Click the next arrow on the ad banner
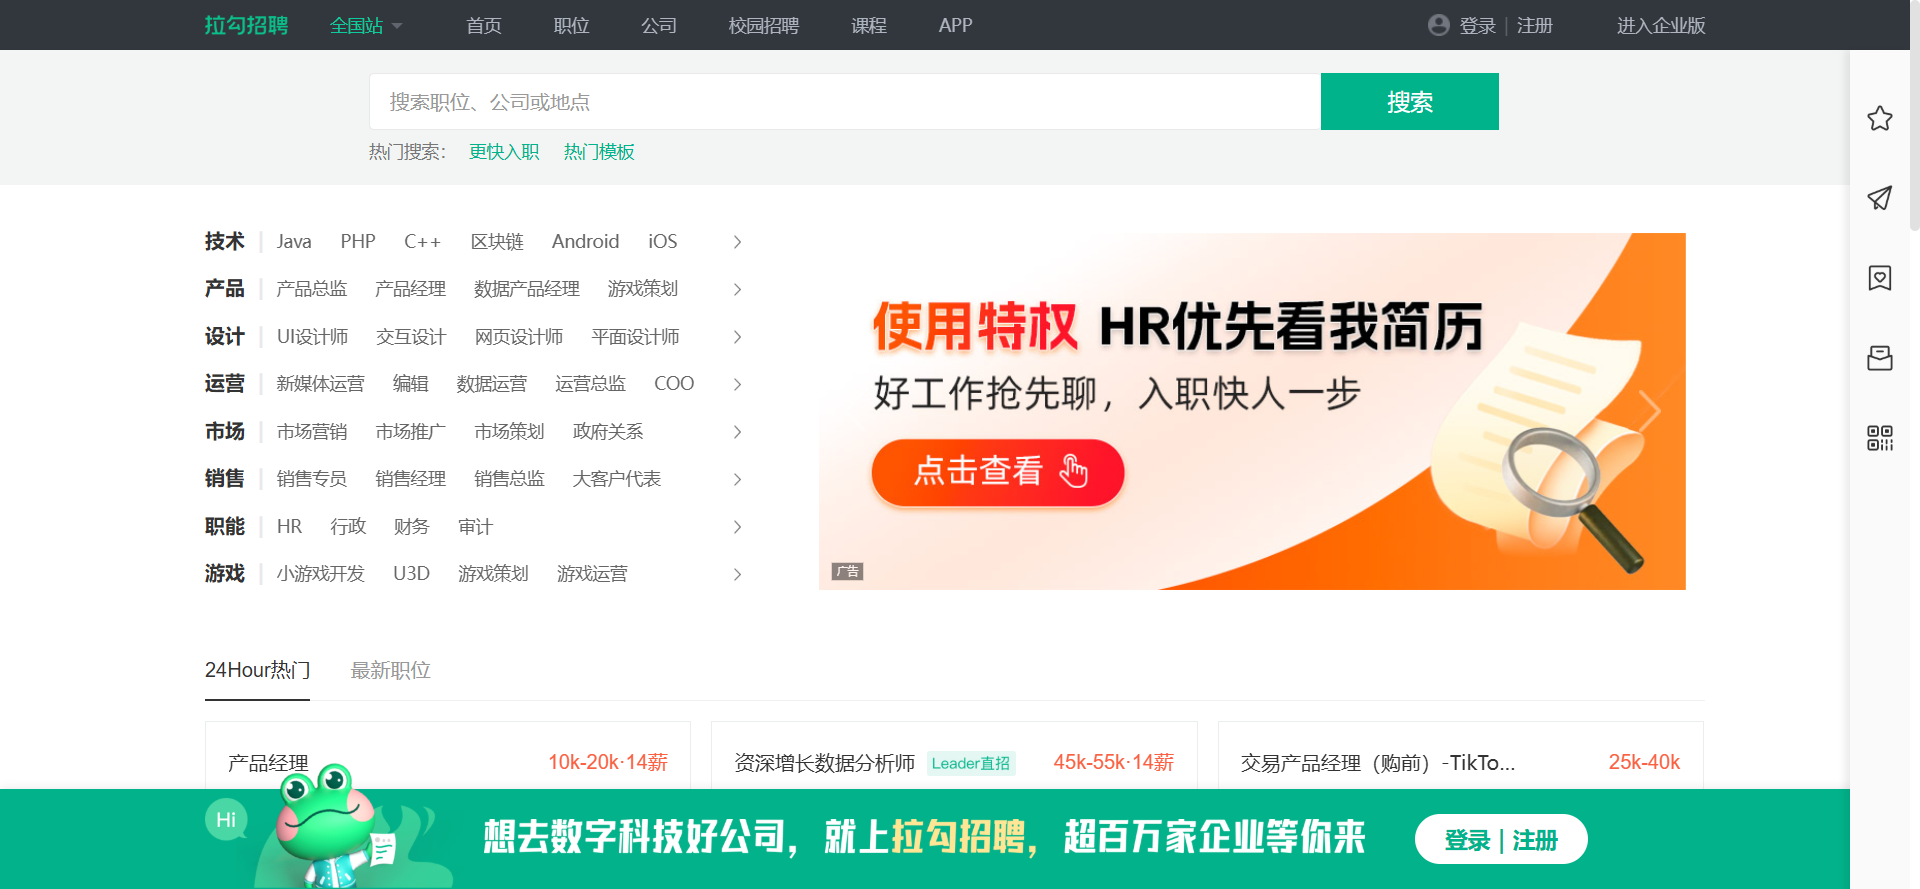 tap(1650, 410)
